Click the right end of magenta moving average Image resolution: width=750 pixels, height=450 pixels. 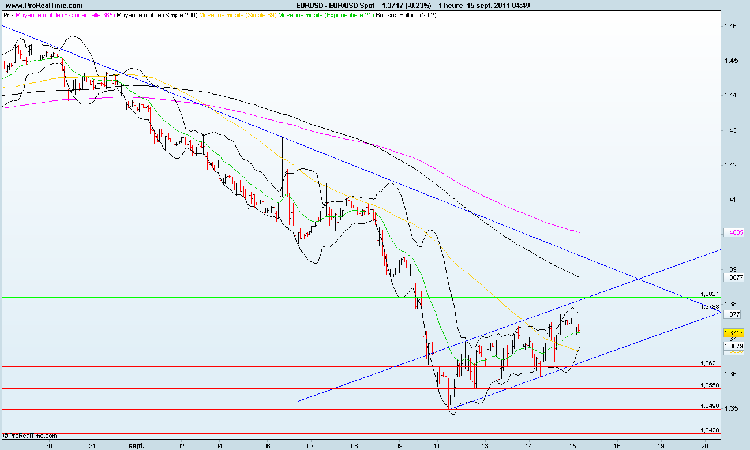580,232
